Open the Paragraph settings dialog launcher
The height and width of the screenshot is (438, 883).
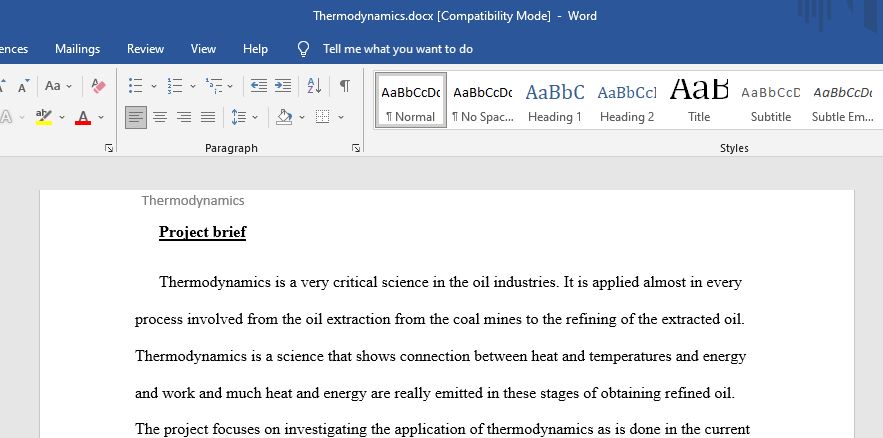click(356, 148)
